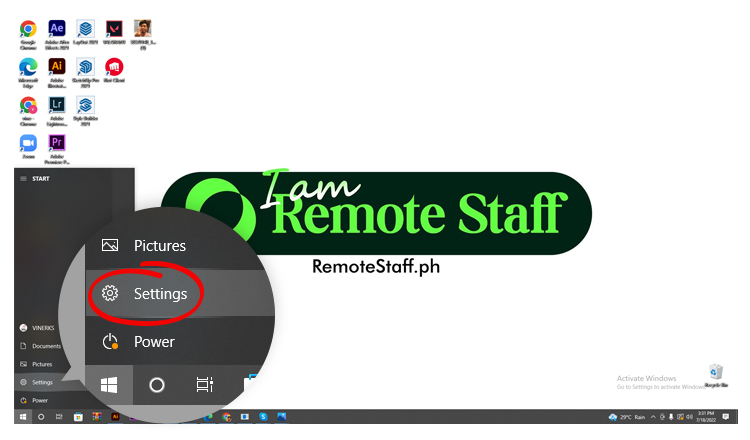750x440 pixels.
Task: Launch Adobe Illustrator from the desktop
Action: pos(57,72)
